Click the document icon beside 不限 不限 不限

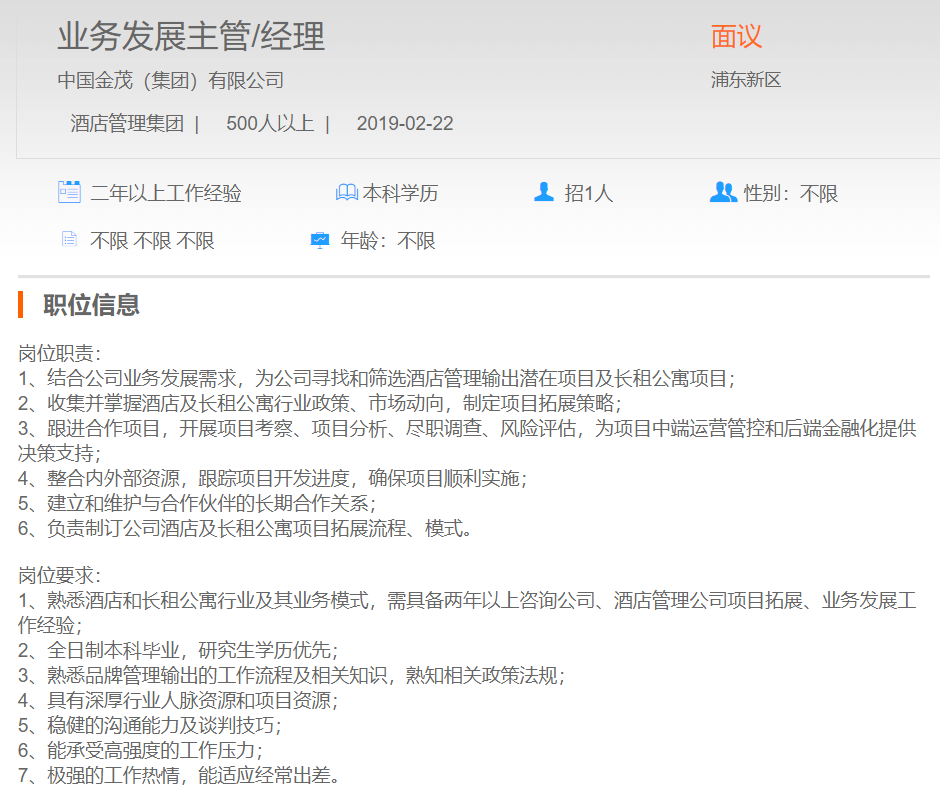coord(69,240)
